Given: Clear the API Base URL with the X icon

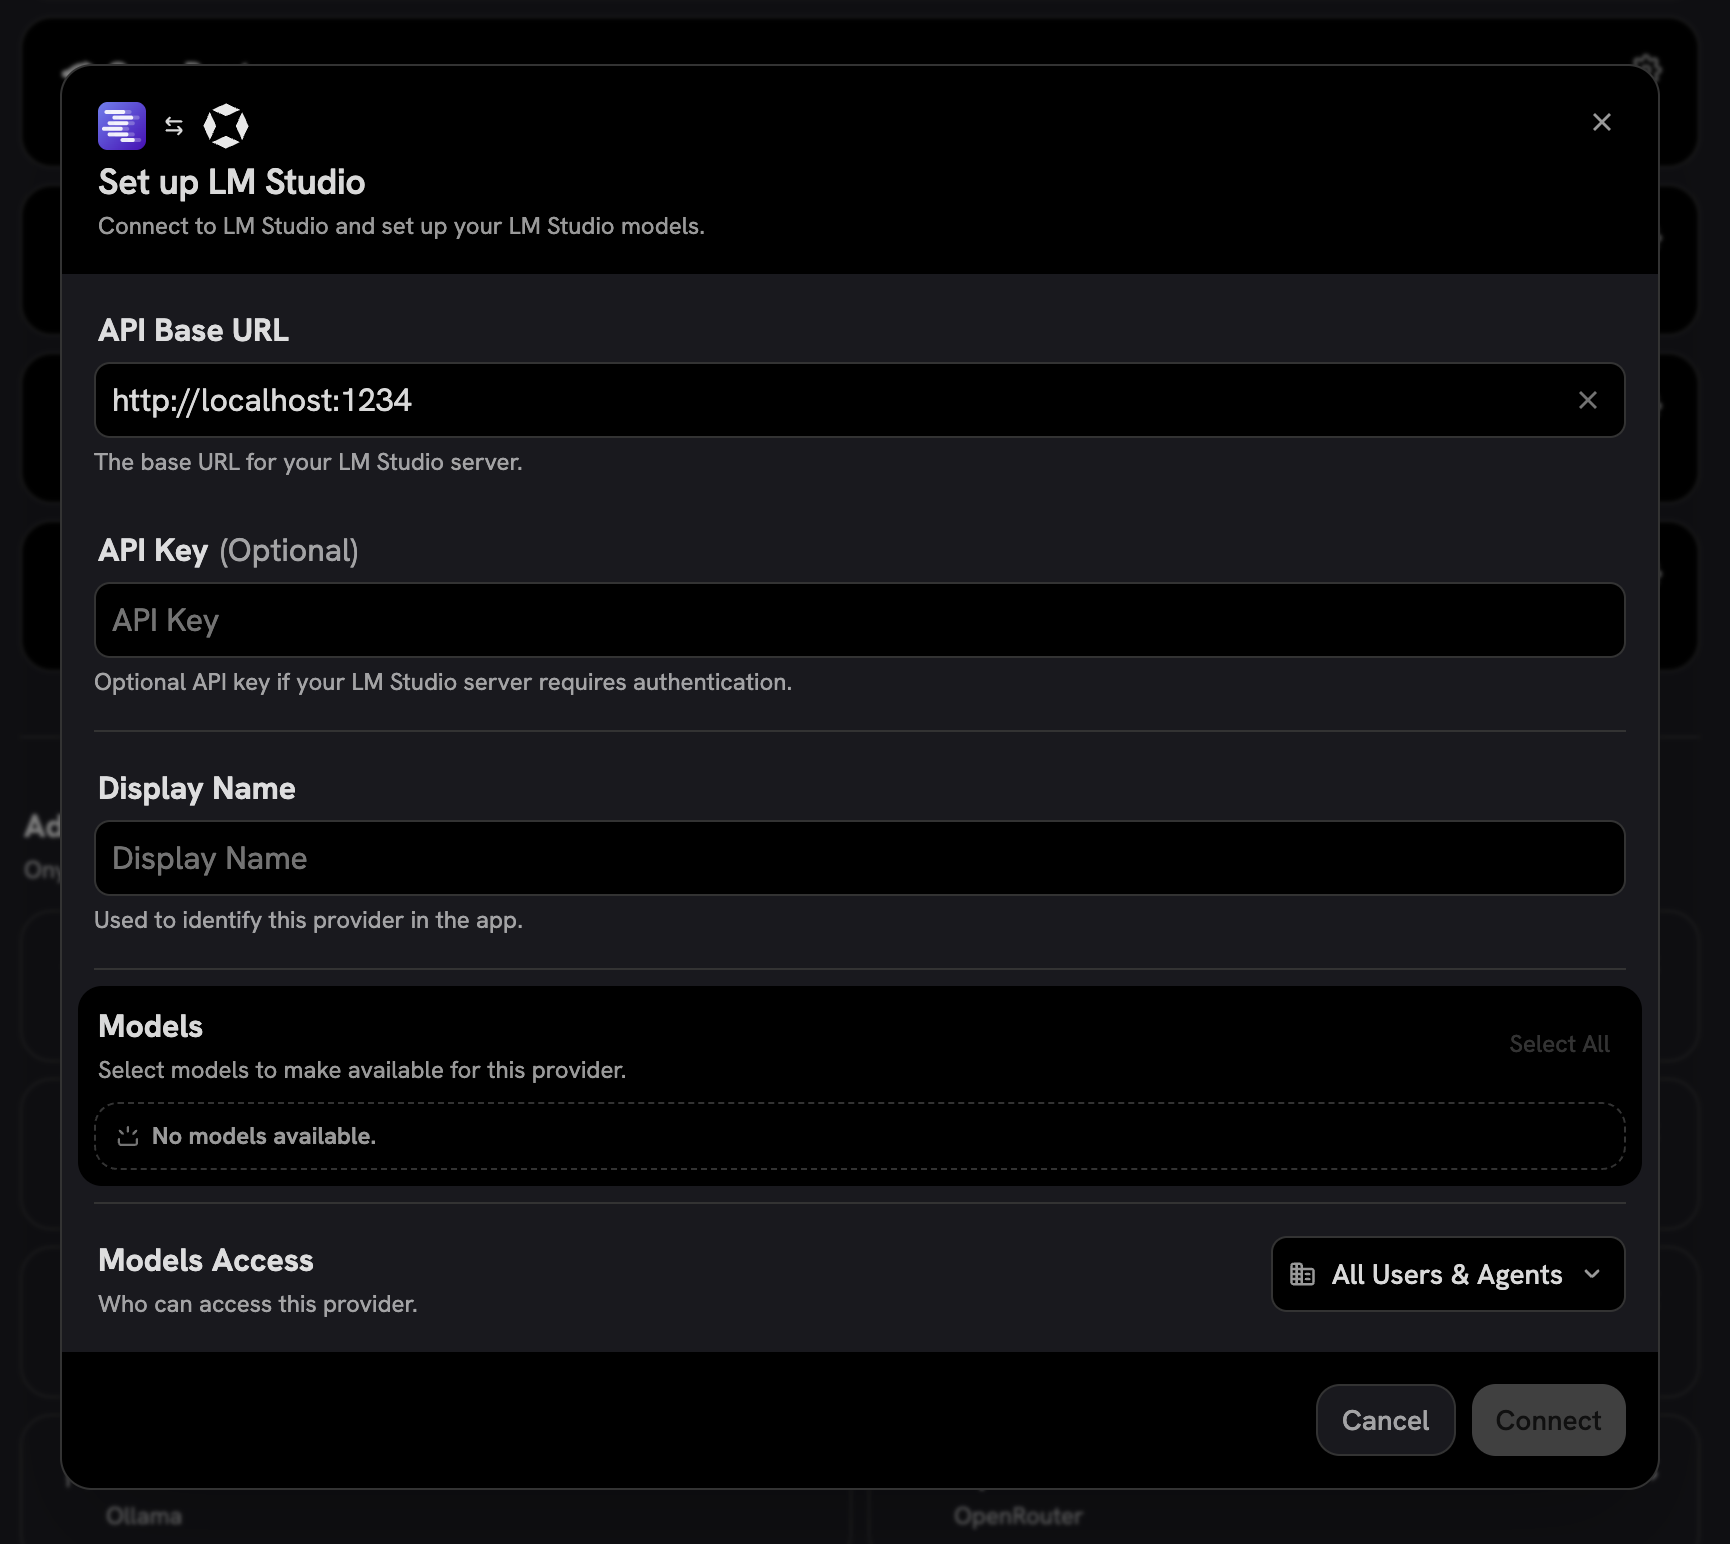Looking at the screenshot, I should click(1588, 400).
